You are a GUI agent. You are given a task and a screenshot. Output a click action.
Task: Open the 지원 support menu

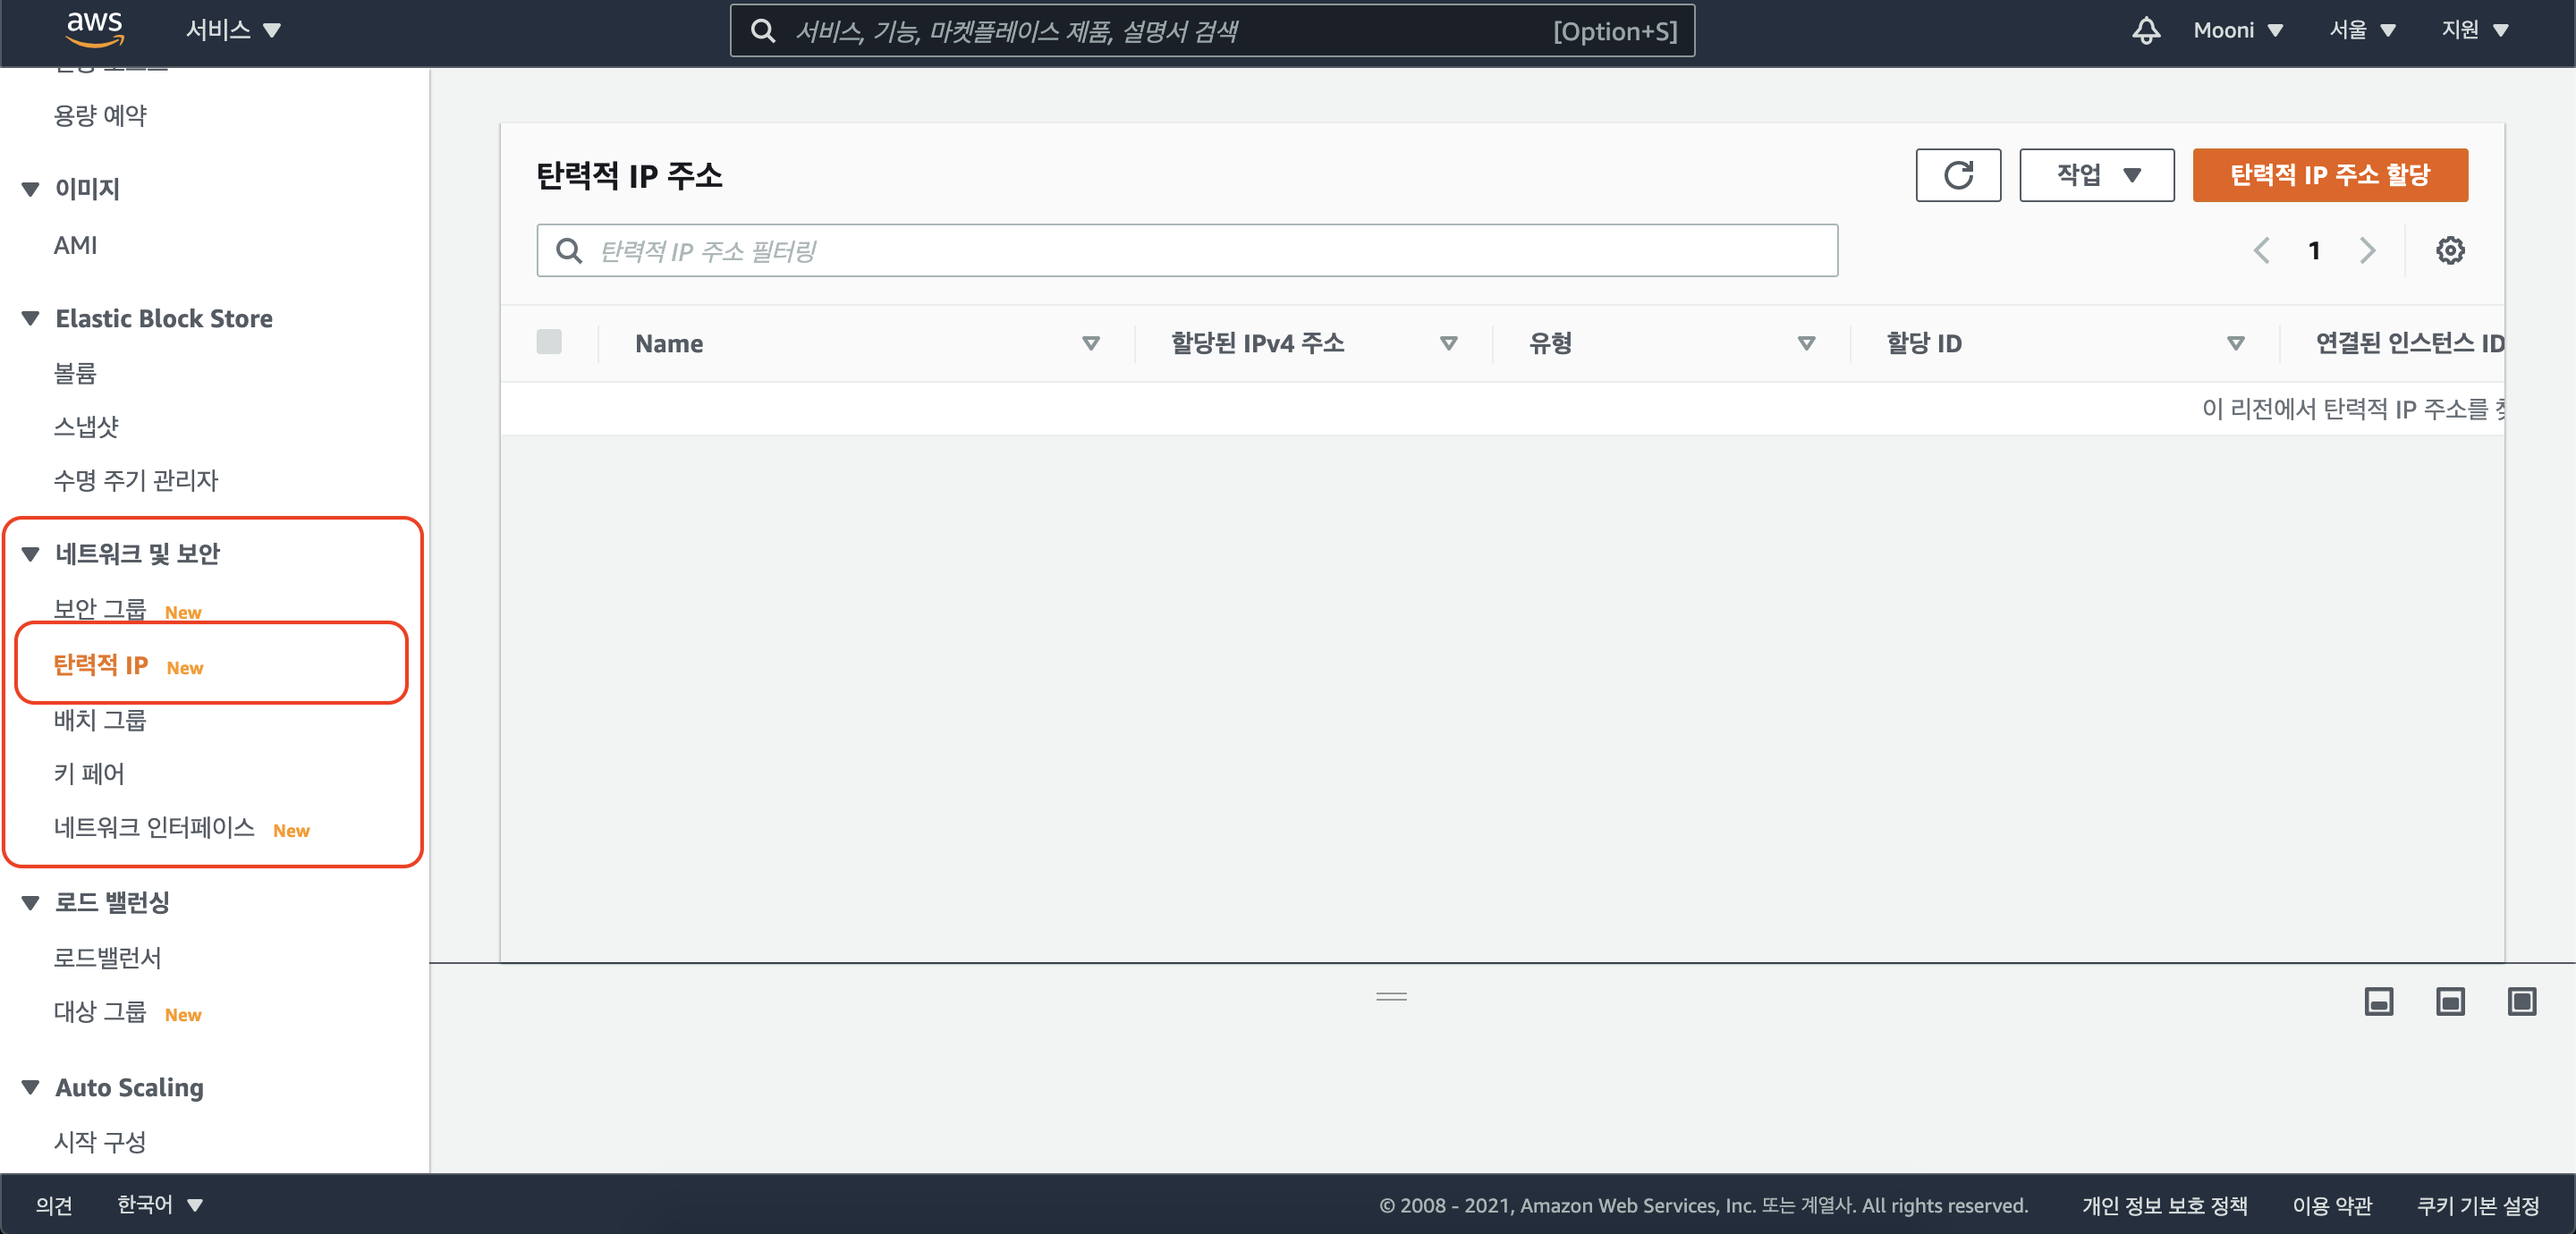click(2474, 30)
